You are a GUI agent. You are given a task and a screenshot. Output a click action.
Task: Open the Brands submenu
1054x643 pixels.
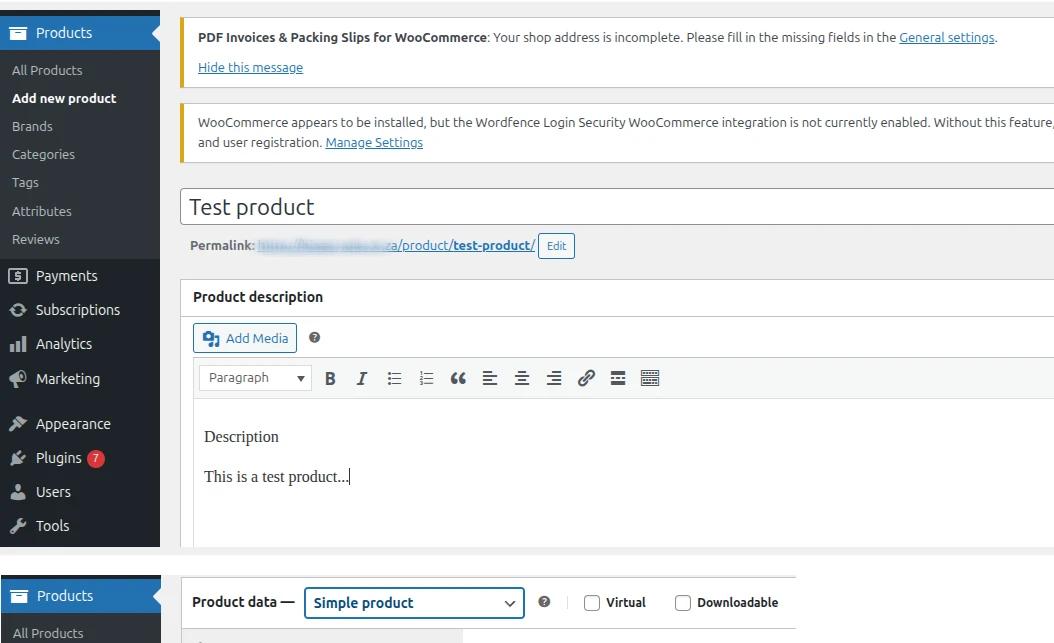pos(32,126)
